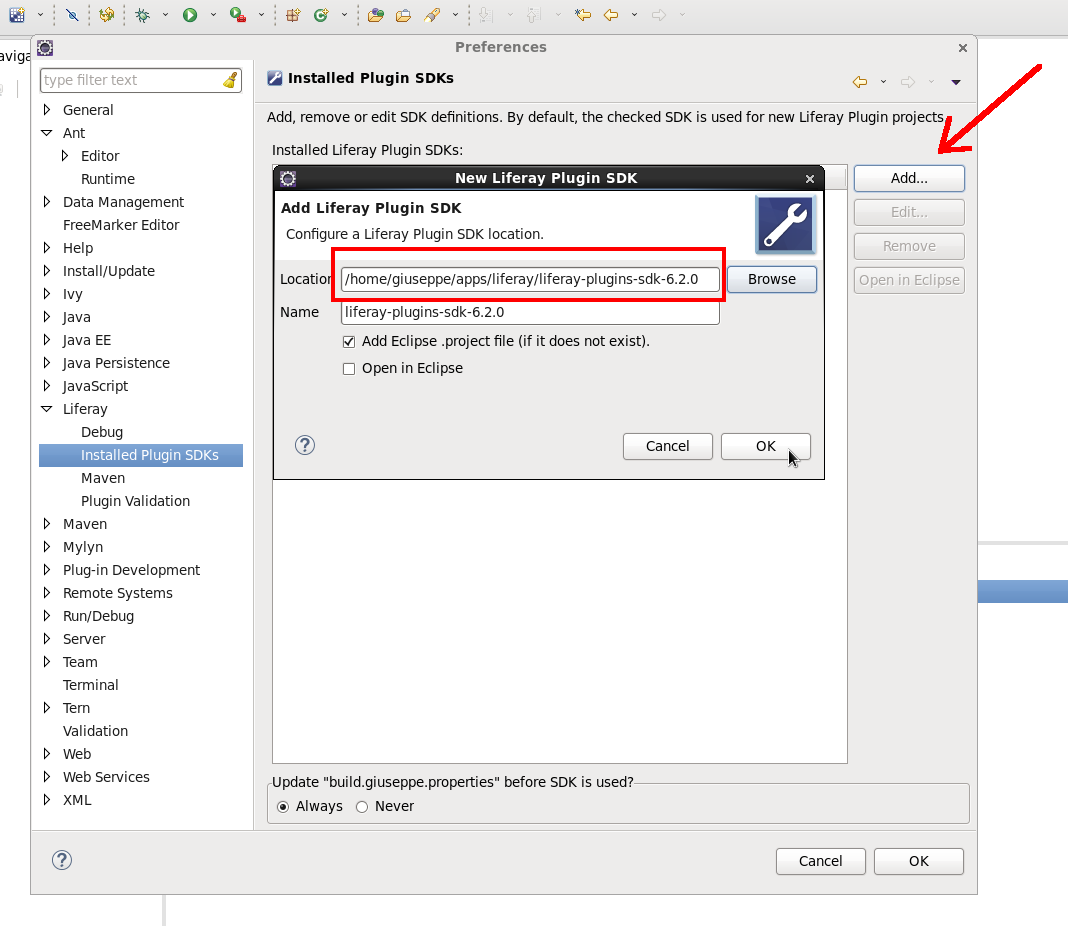Image resolution: width=1068 pixels, height=926 pixels.
Task: Click the Debug bug icon in toolbar
Action: tap(142, 15)
